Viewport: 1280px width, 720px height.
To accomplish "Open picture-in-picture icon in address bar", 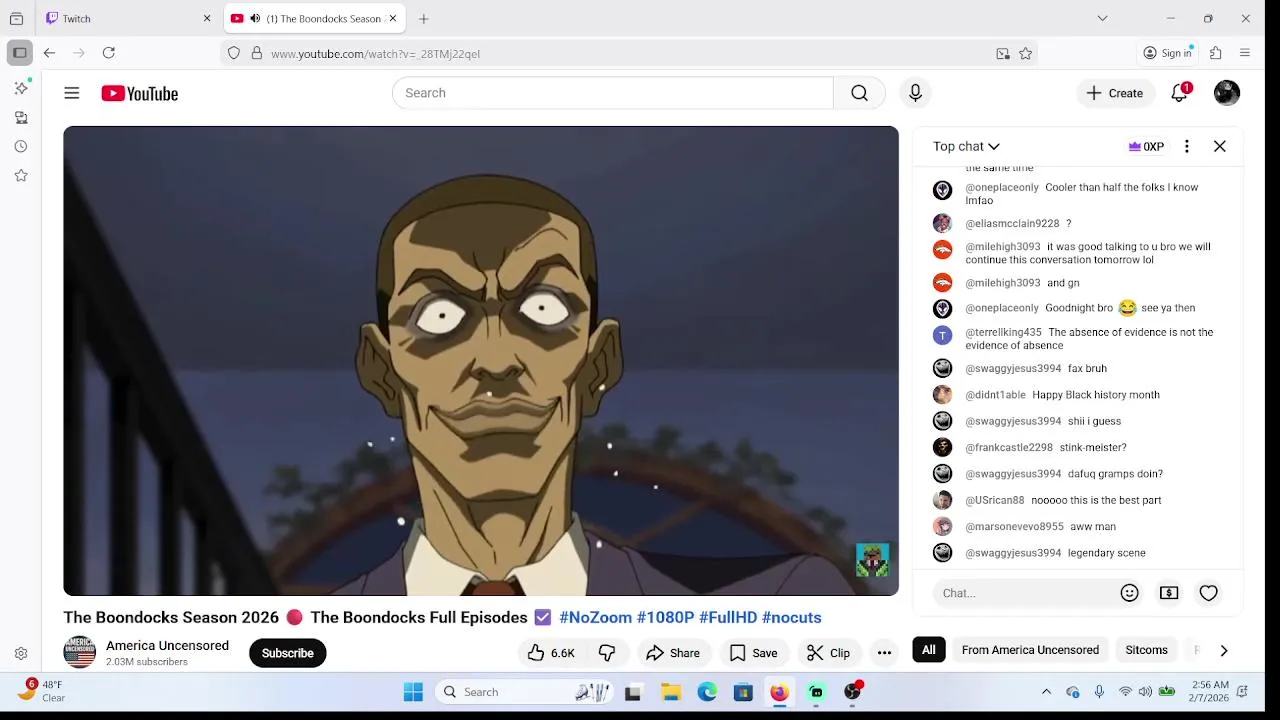I will click(1003, 54).
